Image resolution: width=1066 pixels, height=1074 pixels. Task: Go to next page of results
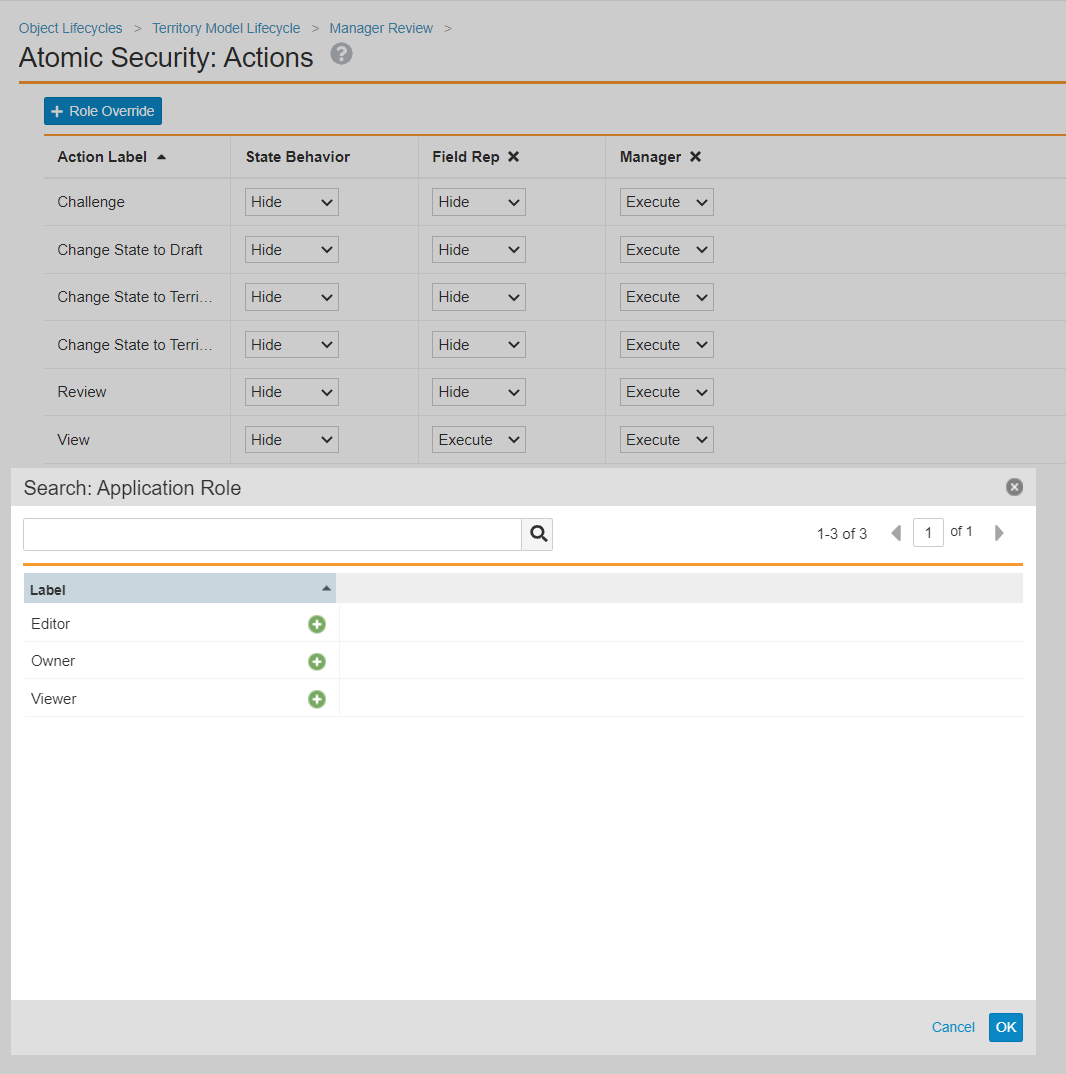point(998,533)
